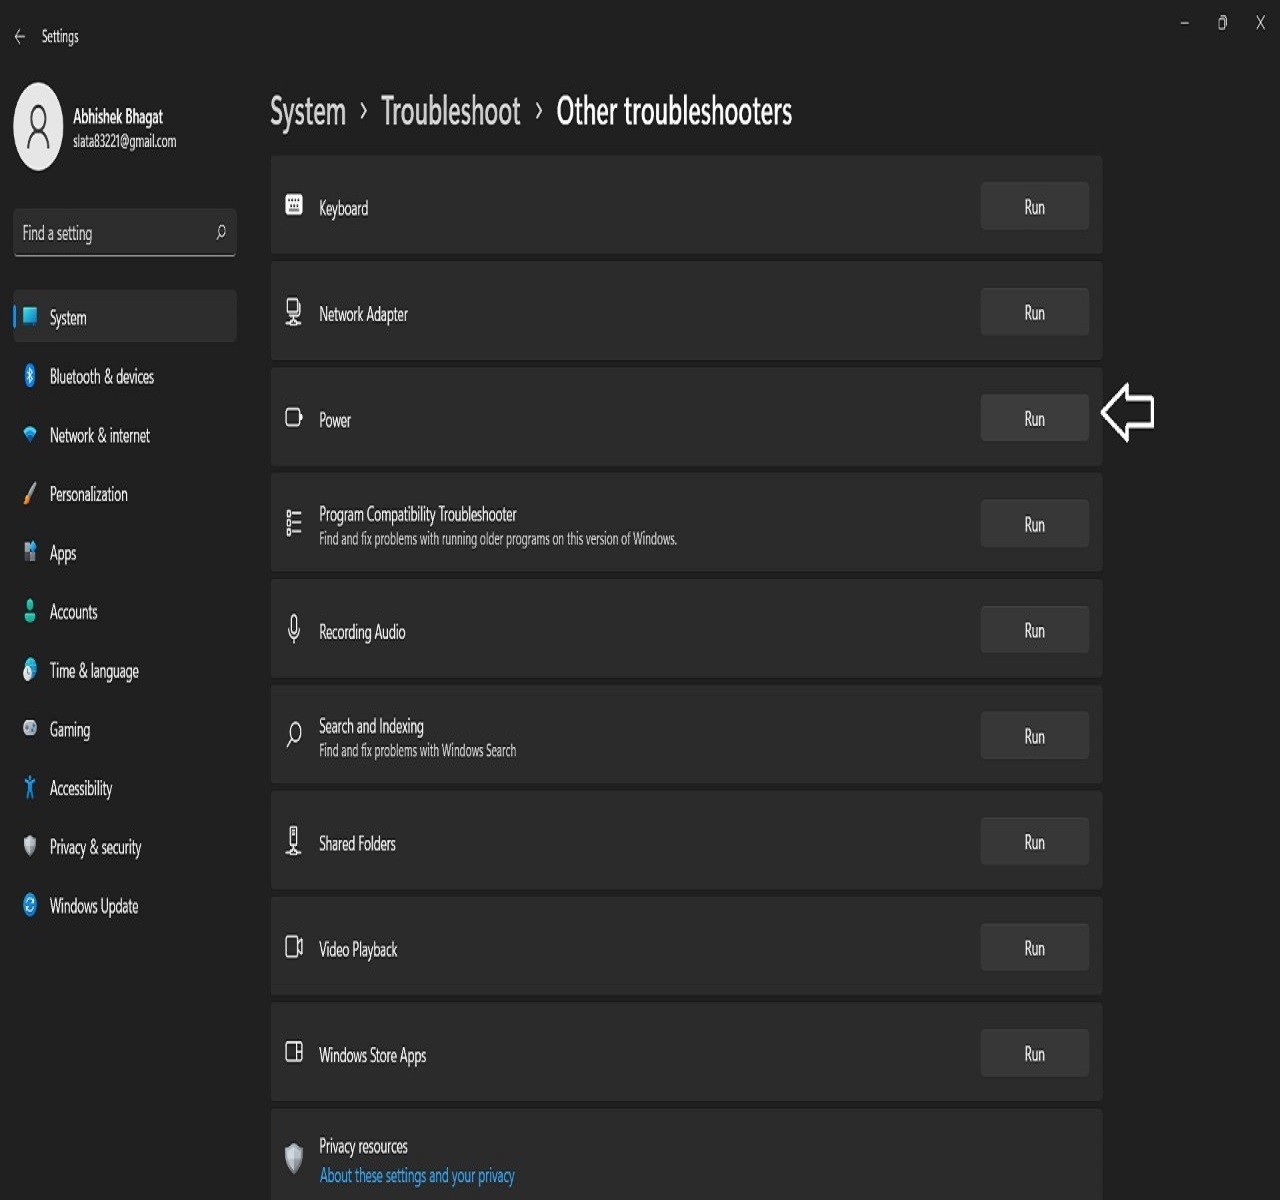Open Time & language settings

pyautogui.click(x=125, y=671)
